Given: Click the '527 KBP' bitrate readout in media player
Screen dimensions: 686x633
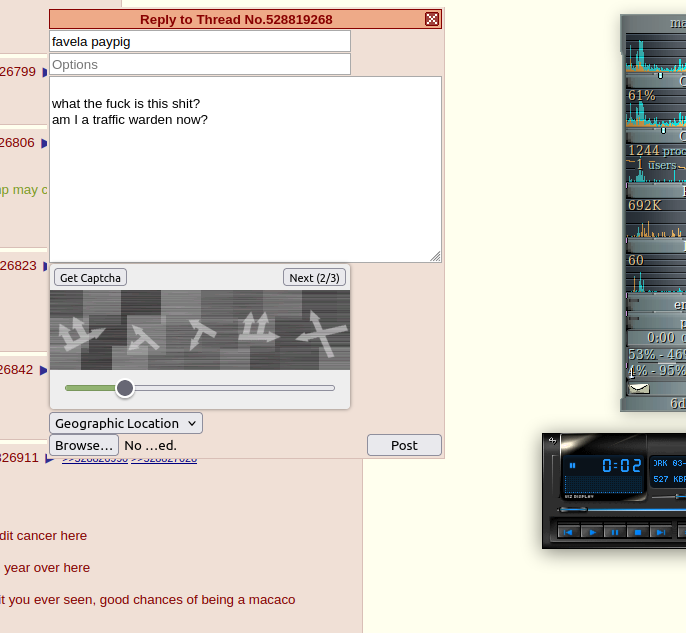Looking at the screenshot, I should click(669, 479).
